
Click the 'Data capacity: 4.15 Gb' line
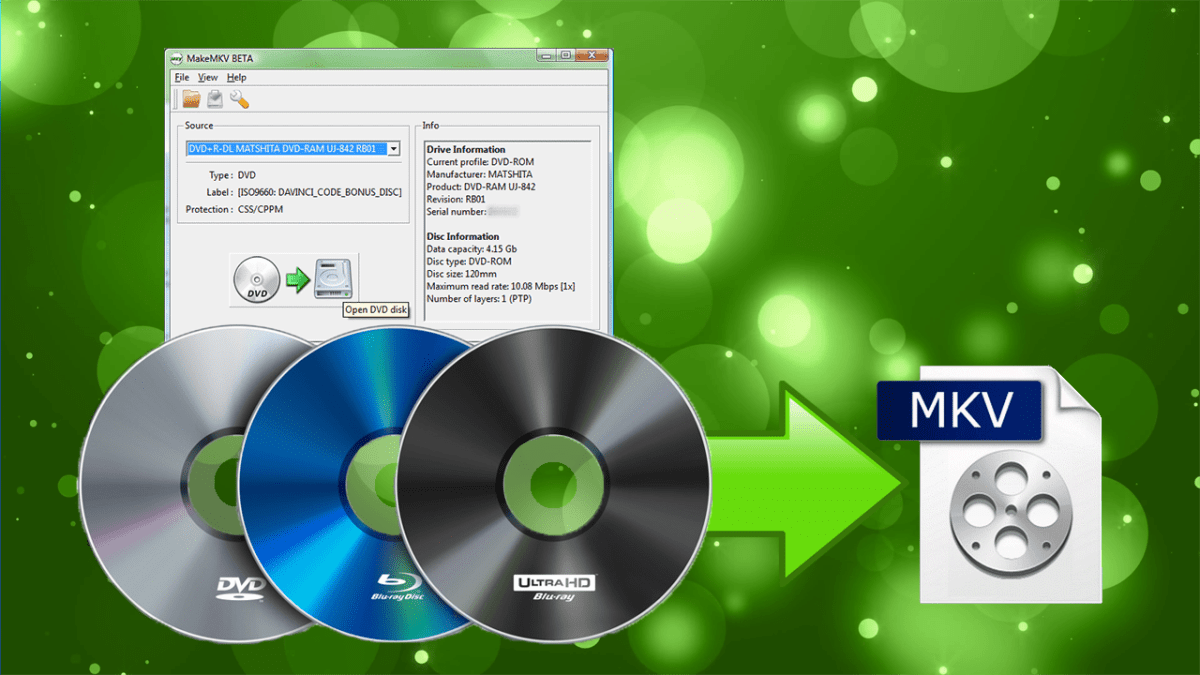coord(471,249)
